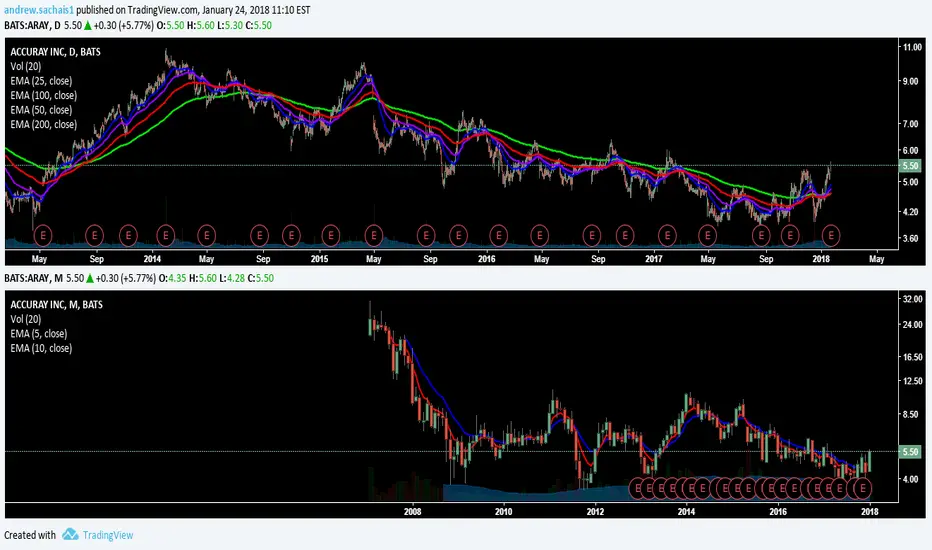This screenshot has width=932, height=550.
Task: Click the 'ACCURAY INC, D, BATS' chart title
Action: tap(55, 52)
